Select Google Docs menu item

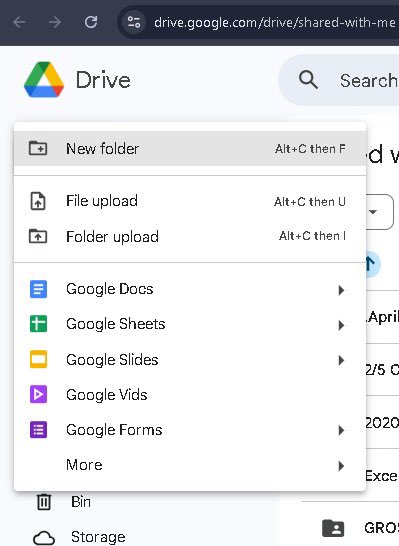[190, 289]
